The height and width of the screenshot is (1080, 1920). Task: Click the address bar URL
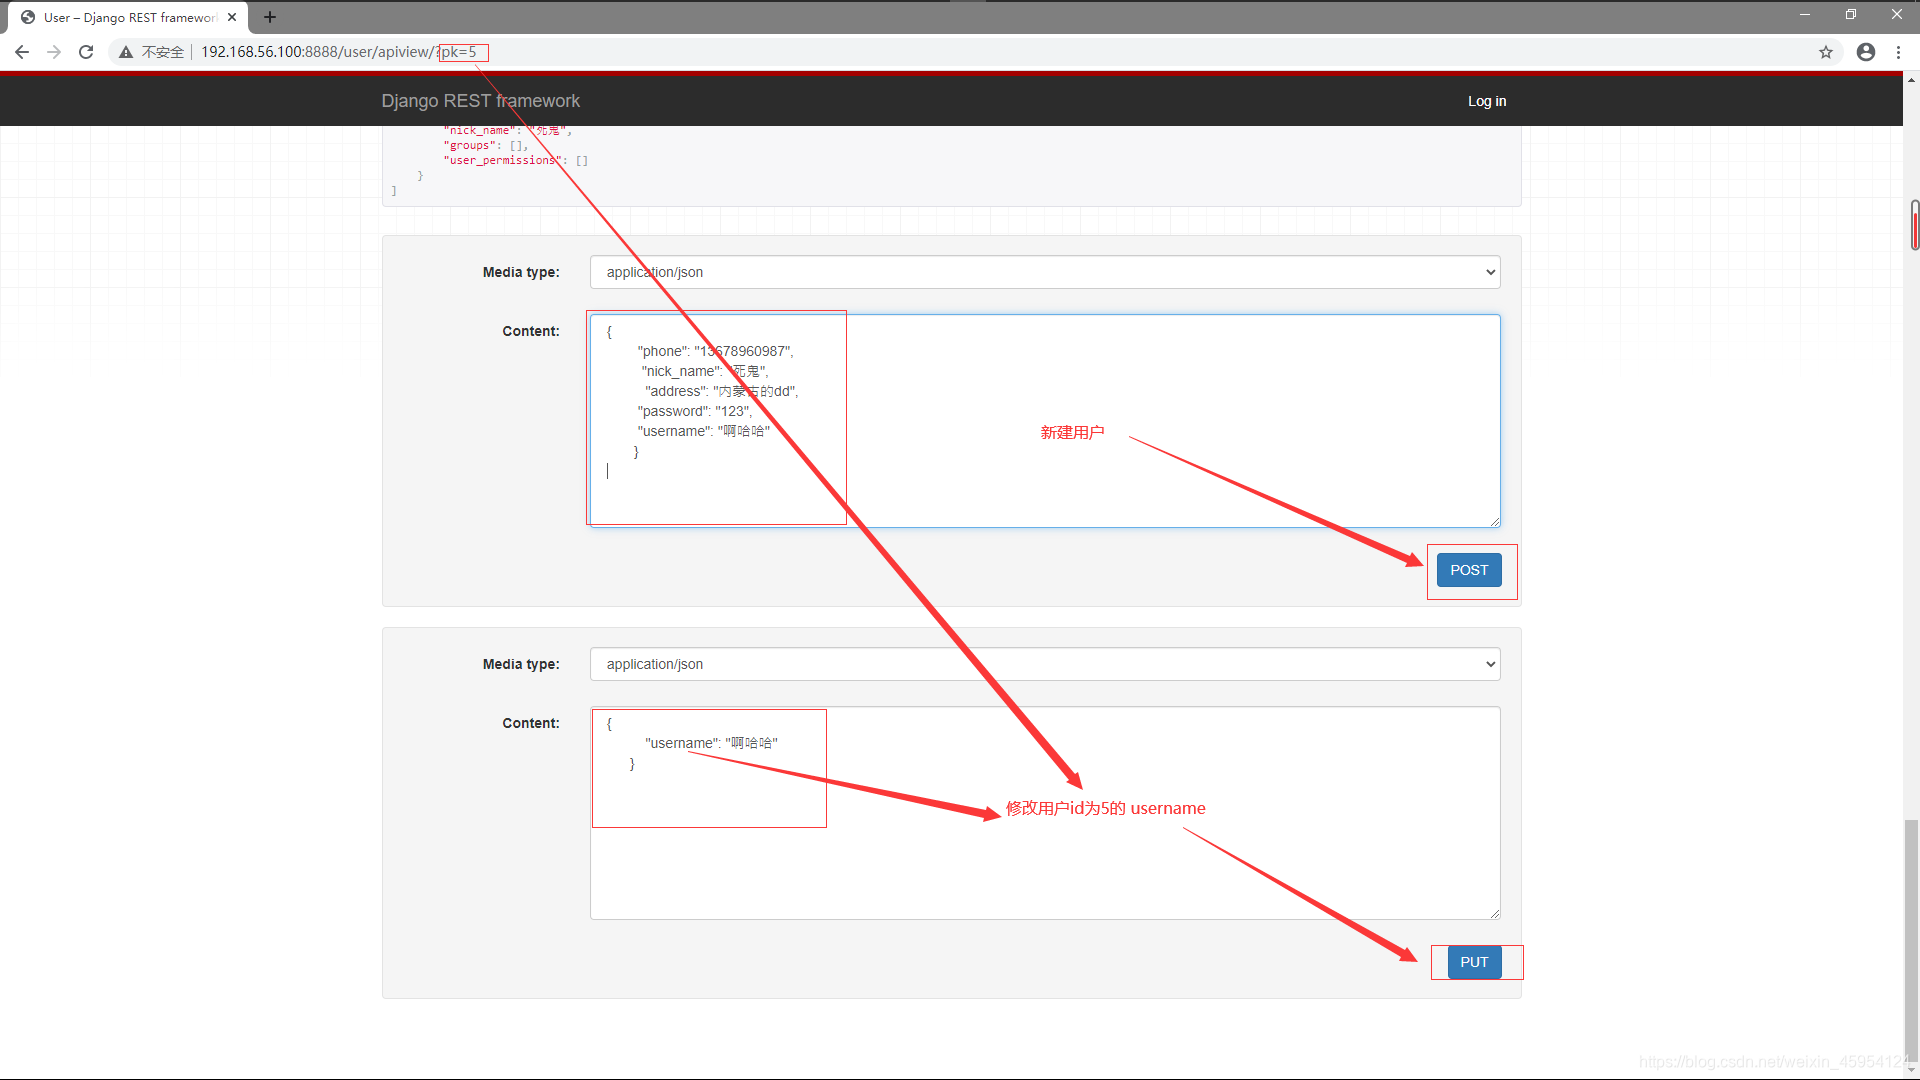coord(338,52)
